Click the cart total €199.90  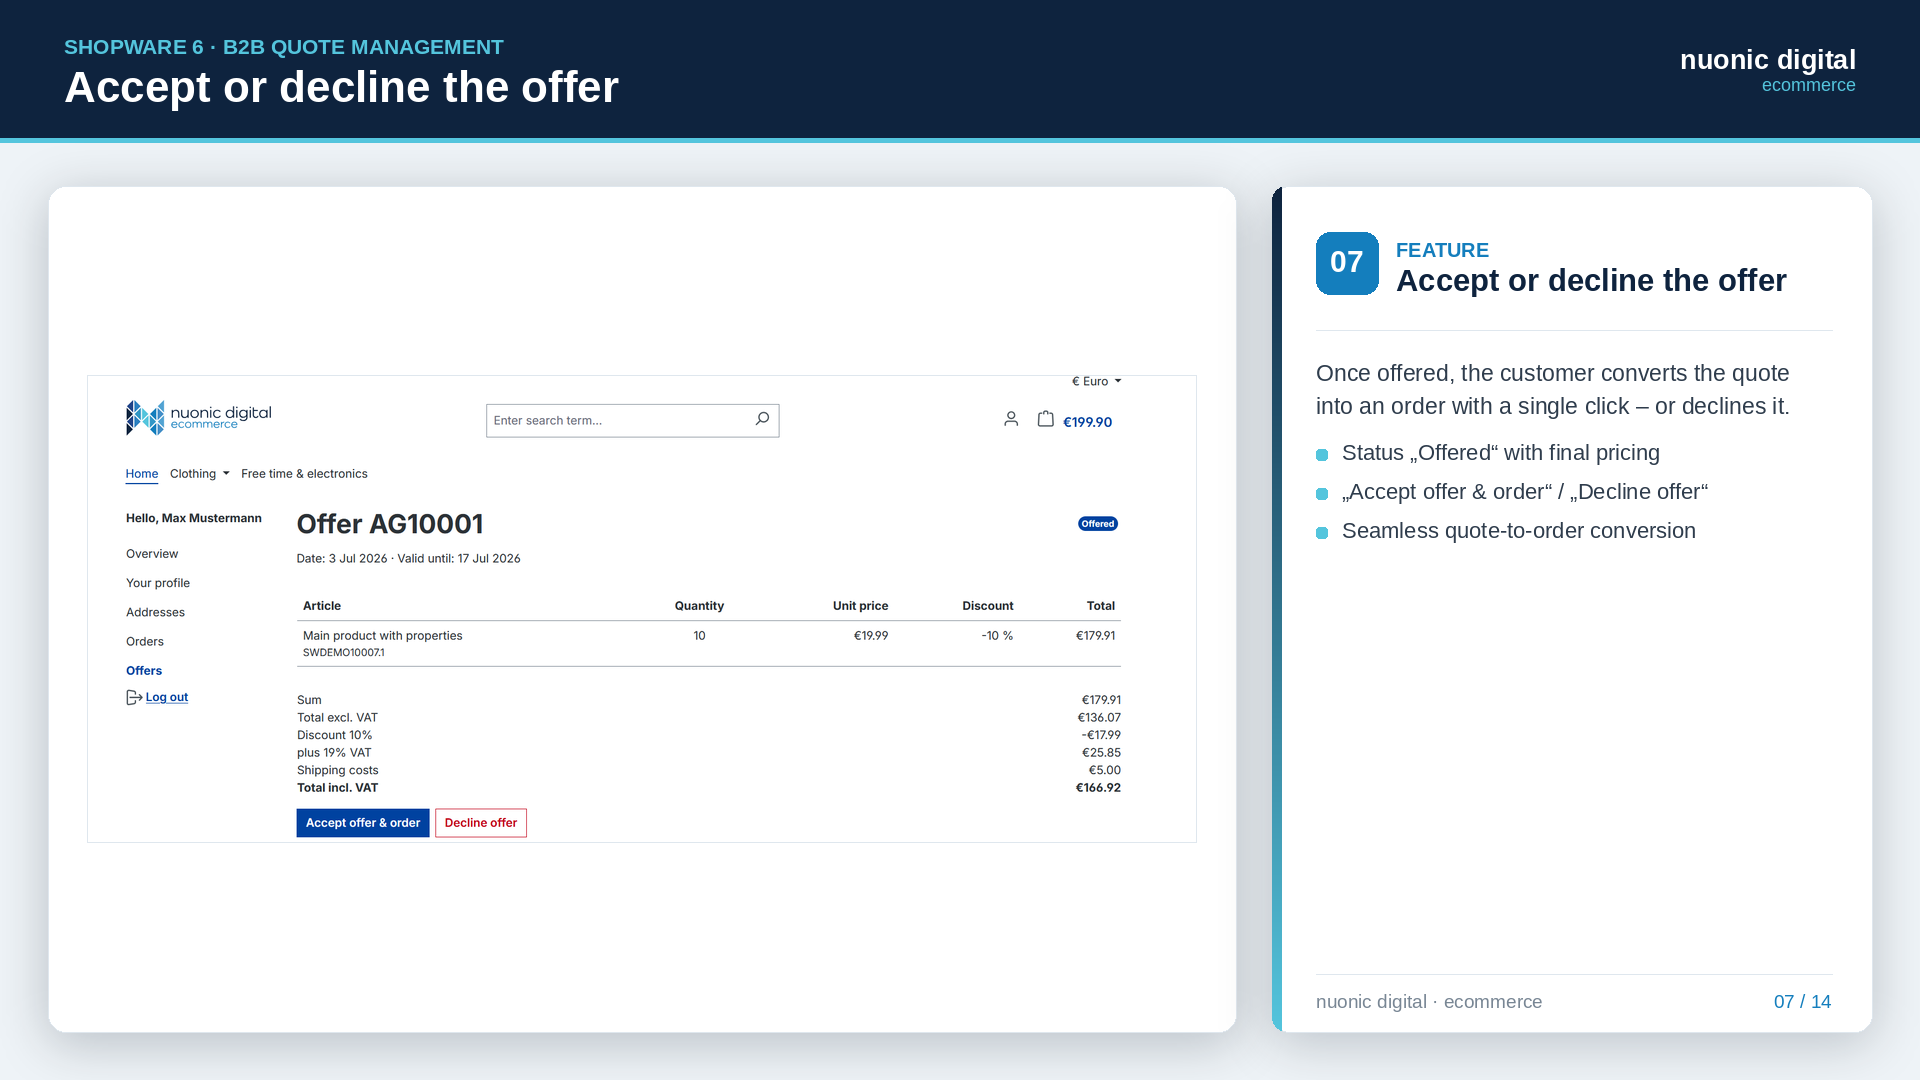pos(1087,422)
